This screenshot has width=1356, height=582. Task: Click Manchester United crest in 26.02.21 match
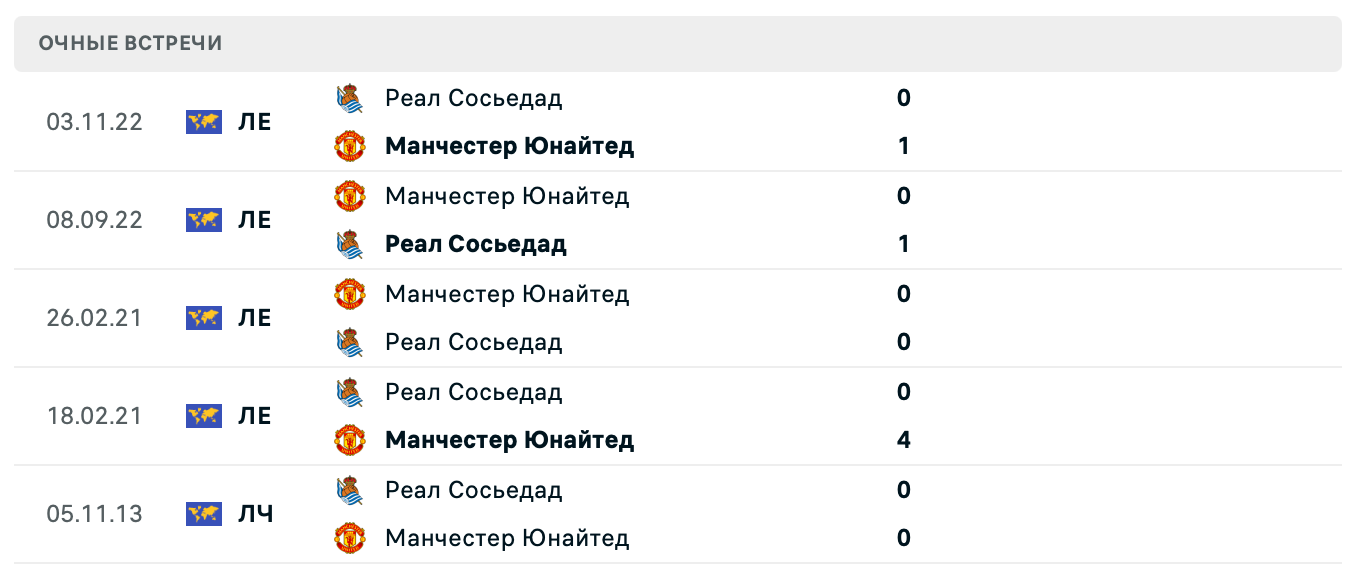[349, 294]
